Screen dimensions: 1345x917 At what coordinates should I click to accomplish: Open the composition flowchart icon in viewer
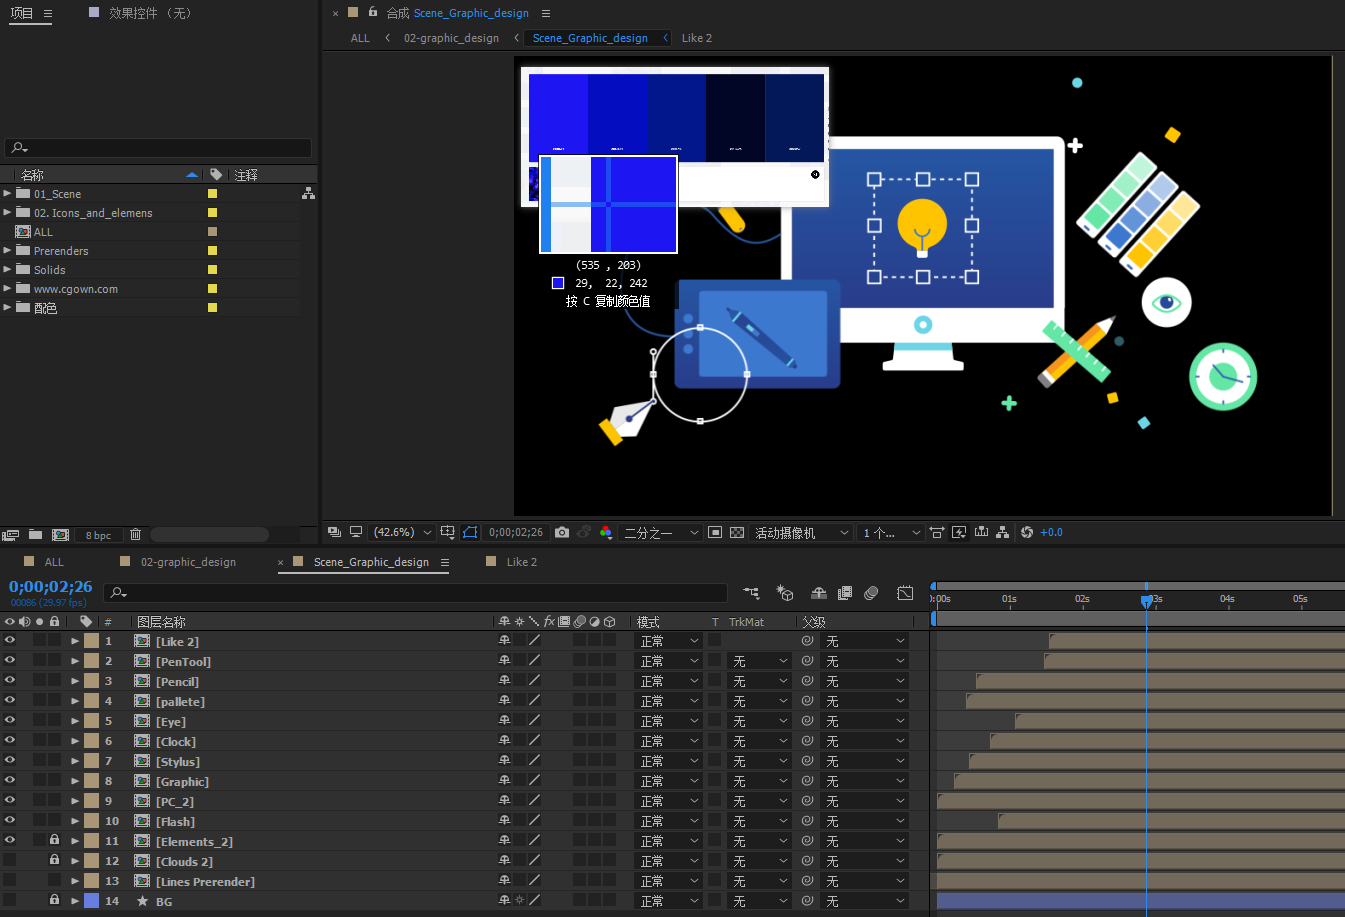pos(1002,533)
